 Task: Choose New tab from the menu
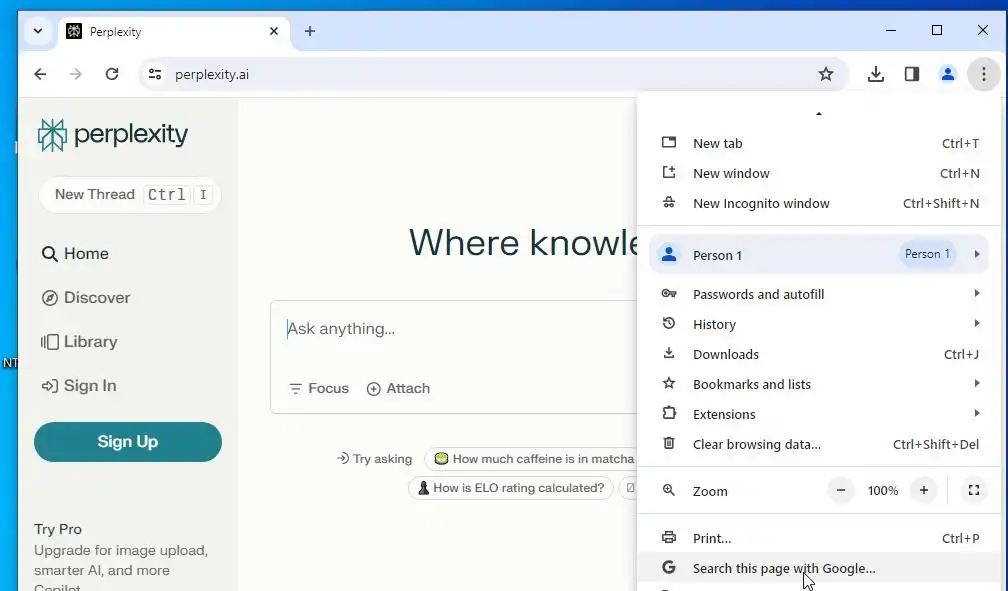pos(818,143)
